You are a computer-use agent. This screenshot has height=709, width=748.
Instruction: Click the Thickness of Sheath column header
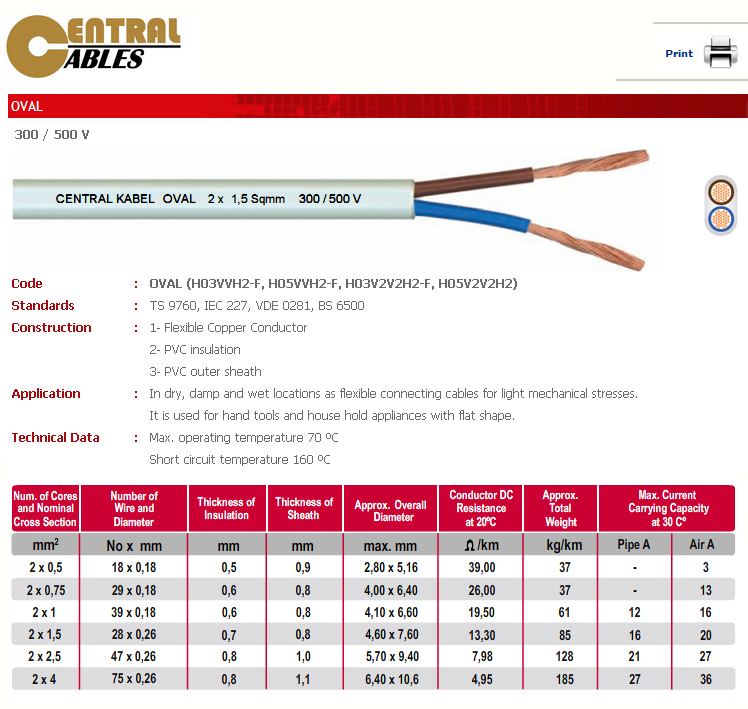pos(304,508)
